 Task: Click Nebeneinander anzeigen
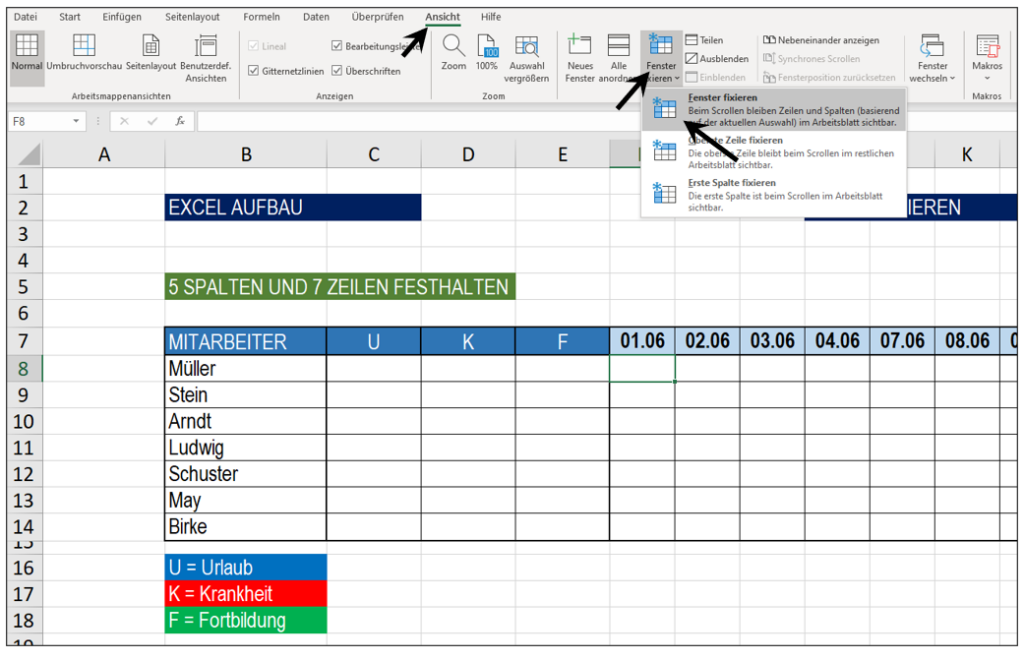coord(821,40)
